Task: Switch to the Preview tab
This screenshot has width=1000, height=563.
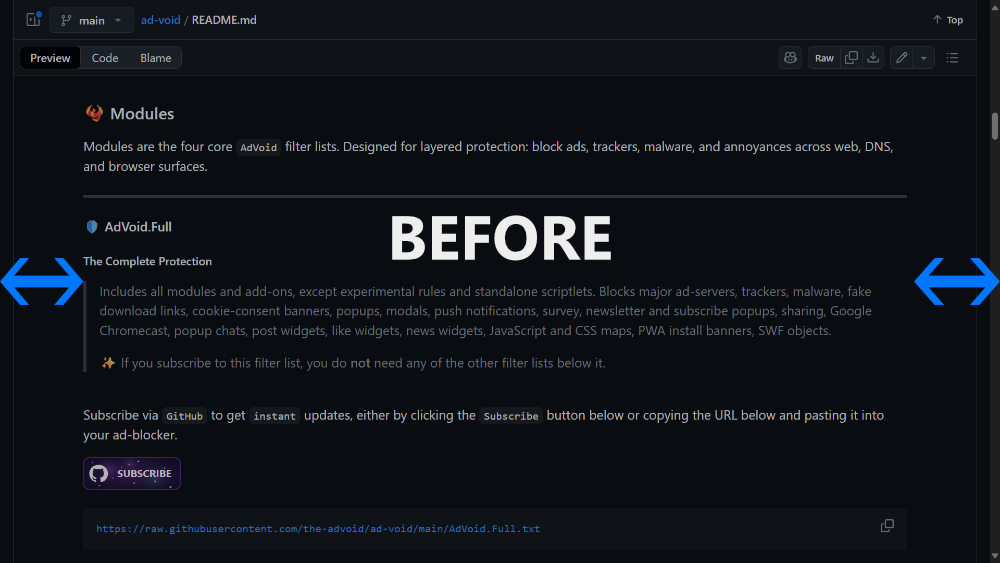Action: pyautogui.click(x=50, y=58)
